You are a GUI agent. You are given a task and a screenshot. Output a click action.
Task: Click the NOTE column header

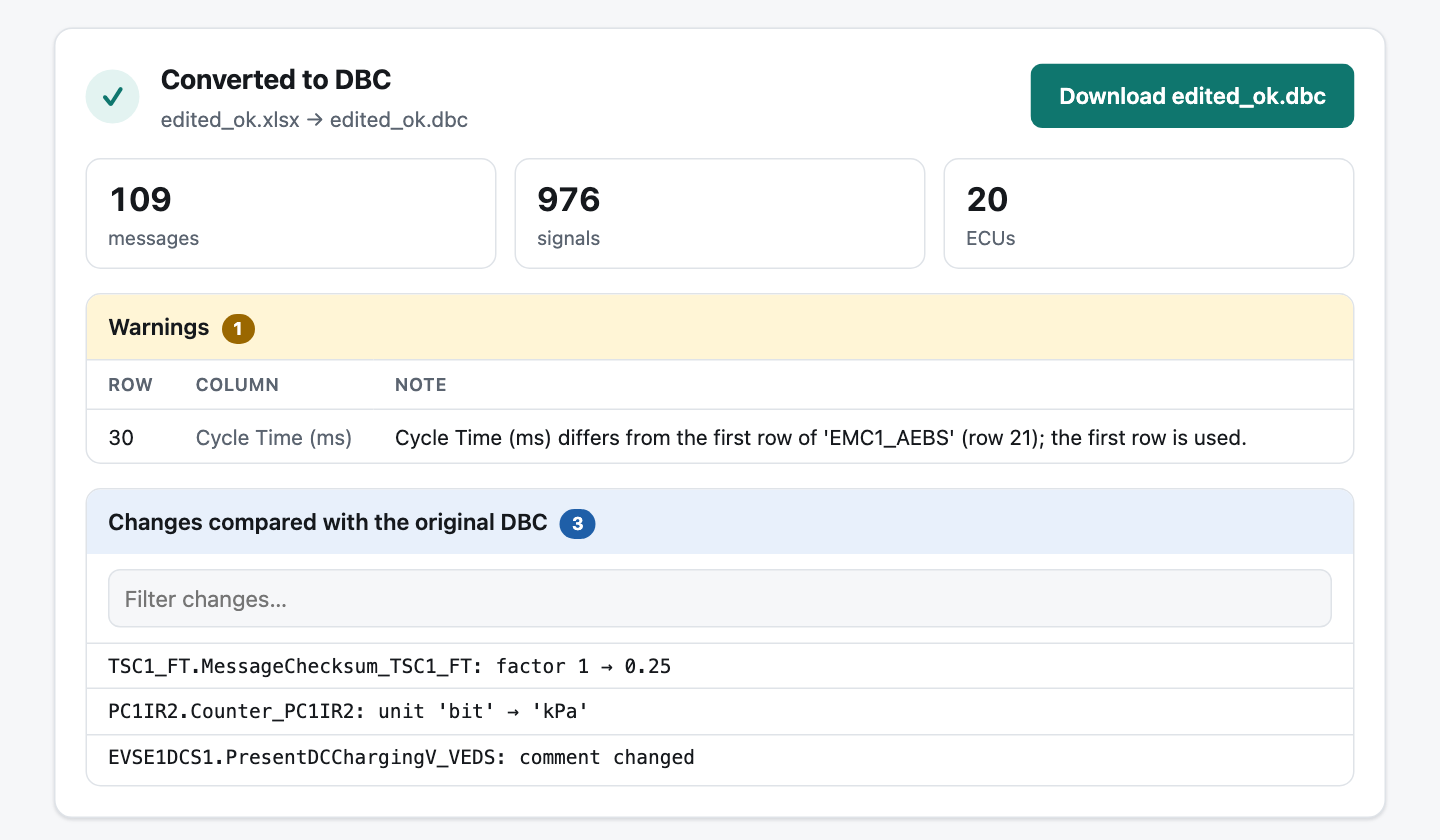coord(421,385)
